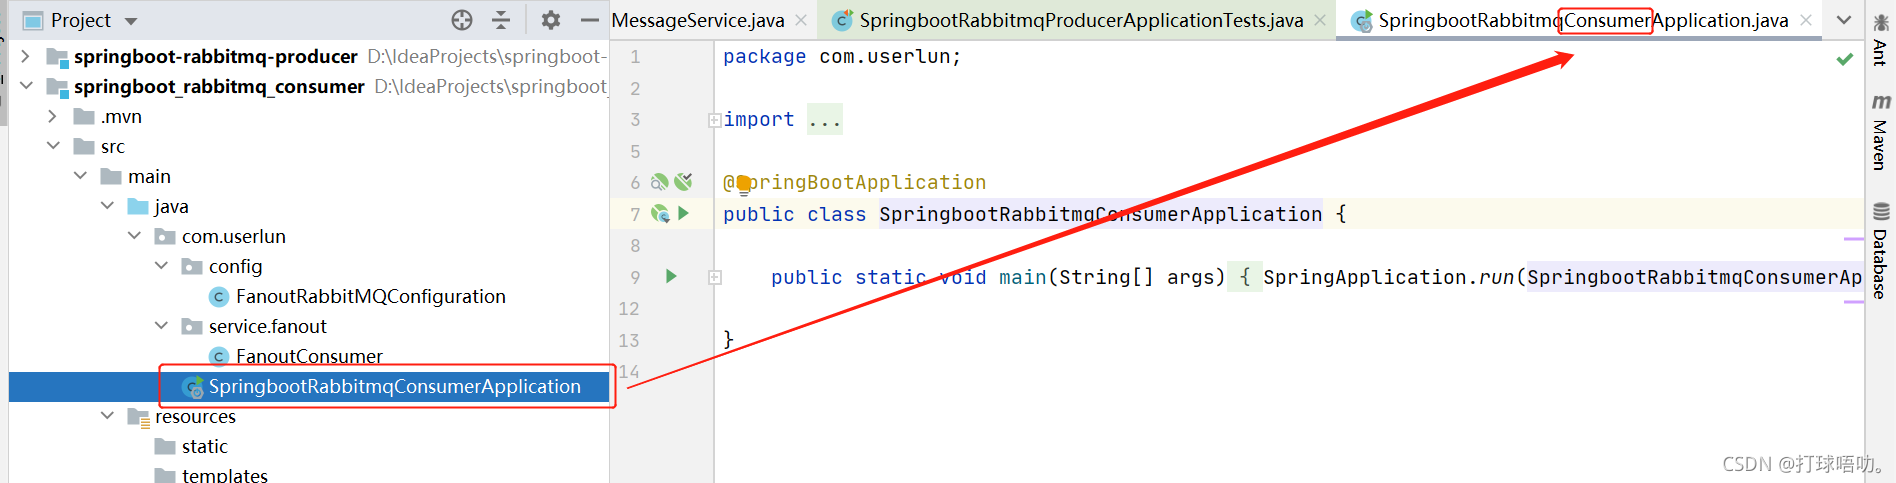Collapse the resources folder
Image resolution: width=1896 pixels, height=483 pixels.
[107, 416]
